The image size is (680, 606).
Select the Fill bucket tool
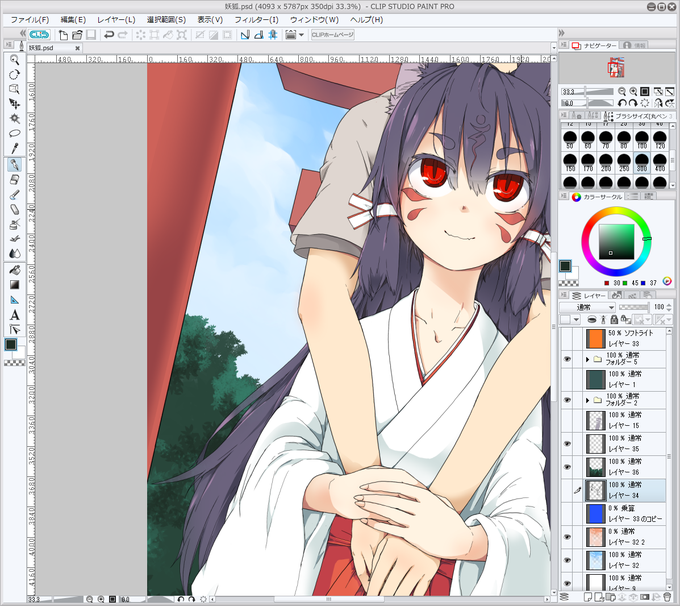pyautogui.click(x=14, y=270)
